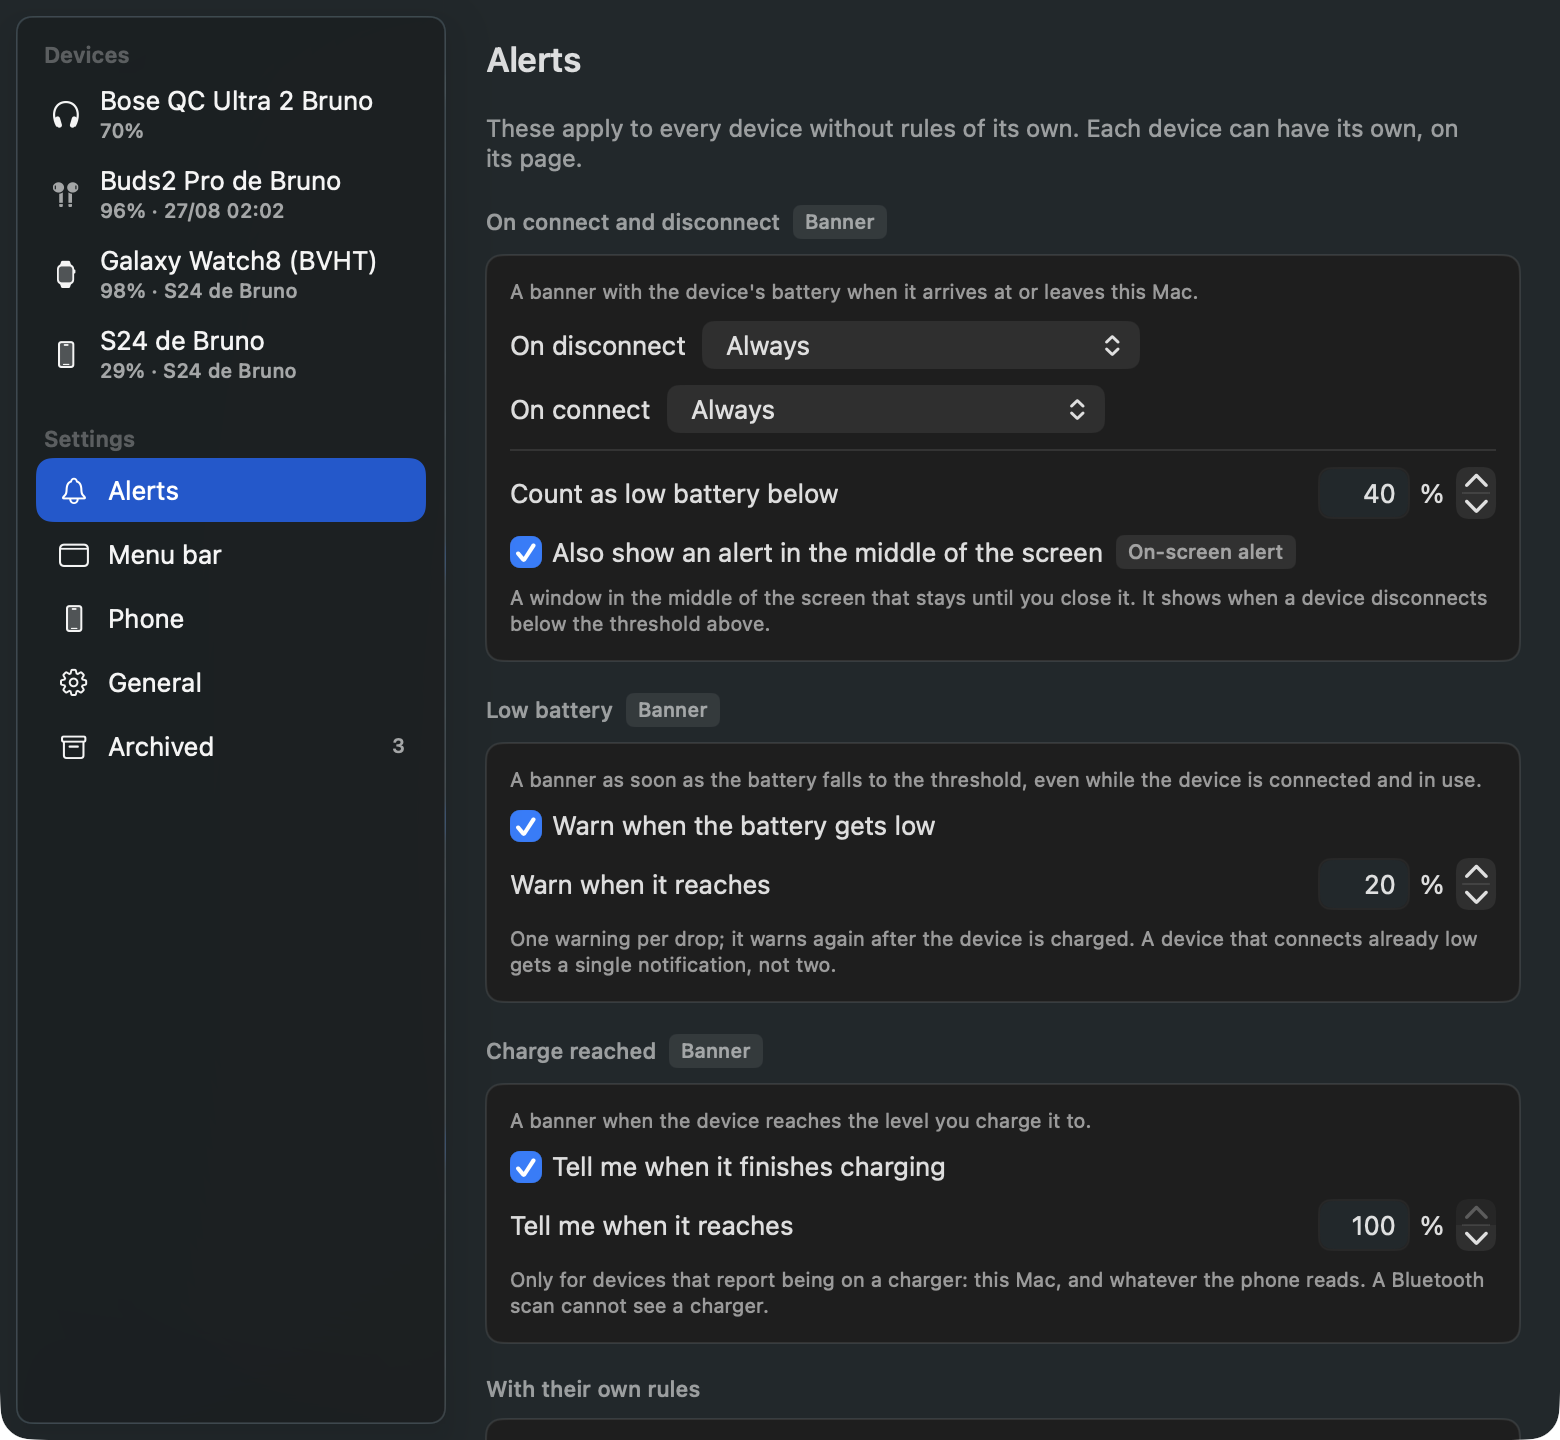Increase the low battery threshold with up arrow
Screen dimensions: 1560x1440
(x=1476, y=481)
